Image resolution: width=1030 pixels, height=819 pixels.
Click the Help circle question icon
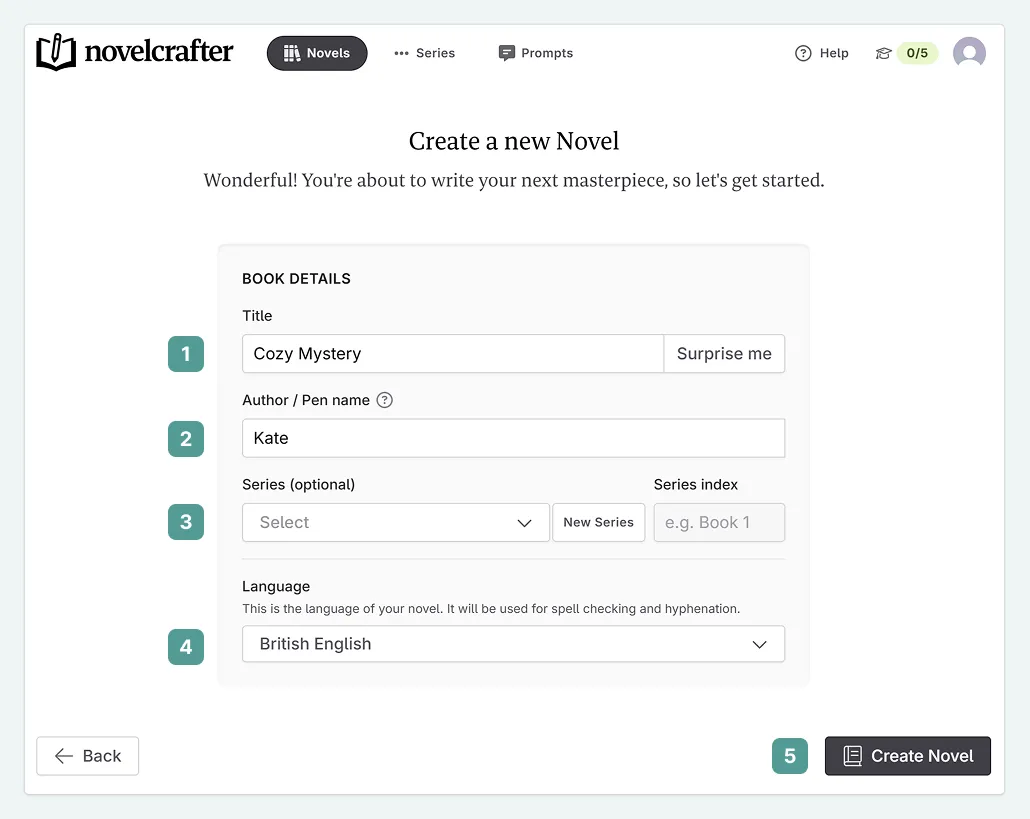coord(803,54)
